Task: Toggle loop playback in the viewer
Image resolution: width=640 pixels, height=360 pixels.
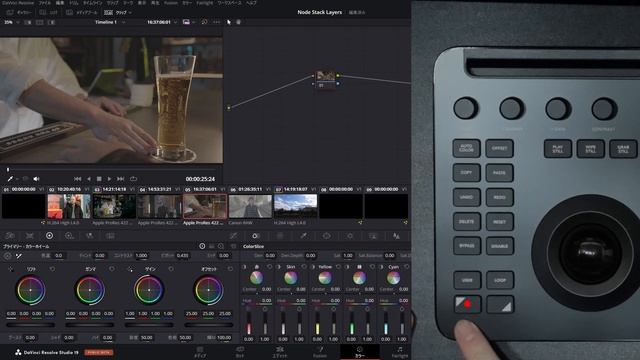Action: (133, 179)
